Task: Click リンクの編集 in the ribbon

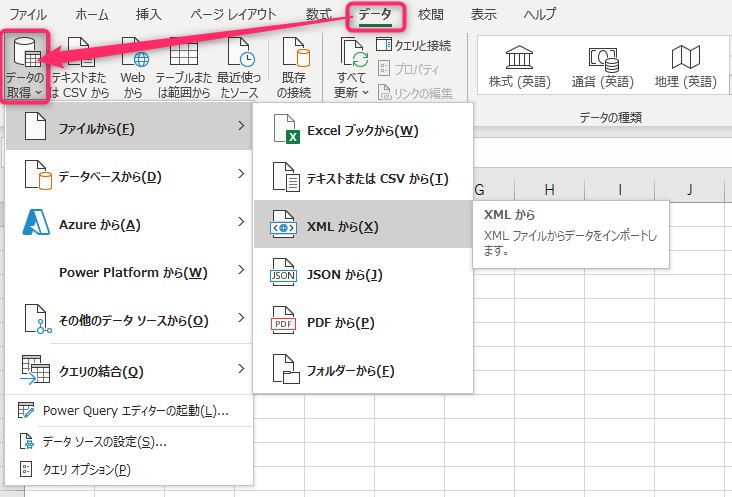Action: point(415,93)
